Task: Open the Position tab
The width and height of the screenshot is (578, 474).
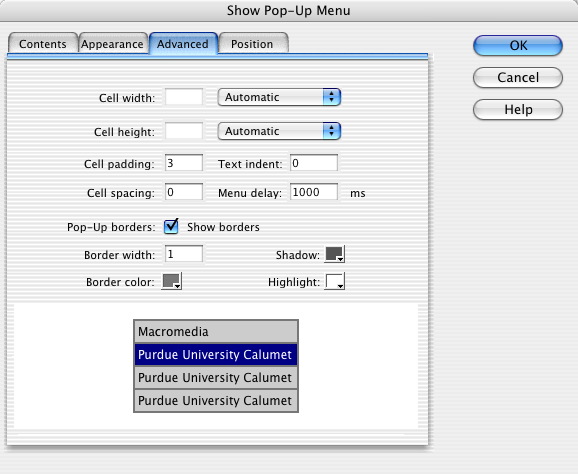Action: (252, 44)
